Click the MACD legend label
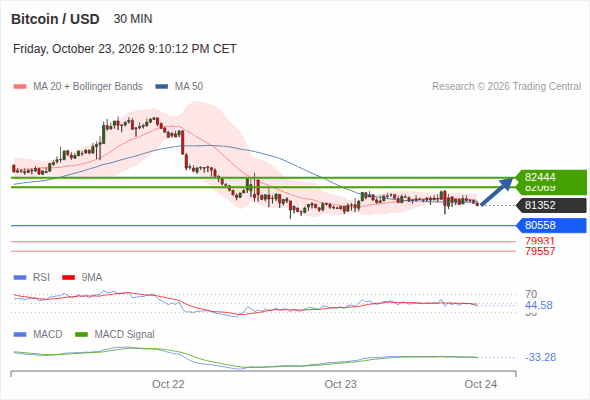 pos(48,335)
